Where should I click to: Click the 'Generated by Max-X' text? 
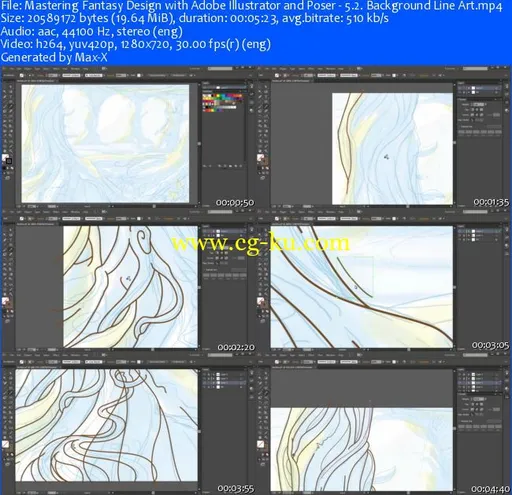coord(54,57)
